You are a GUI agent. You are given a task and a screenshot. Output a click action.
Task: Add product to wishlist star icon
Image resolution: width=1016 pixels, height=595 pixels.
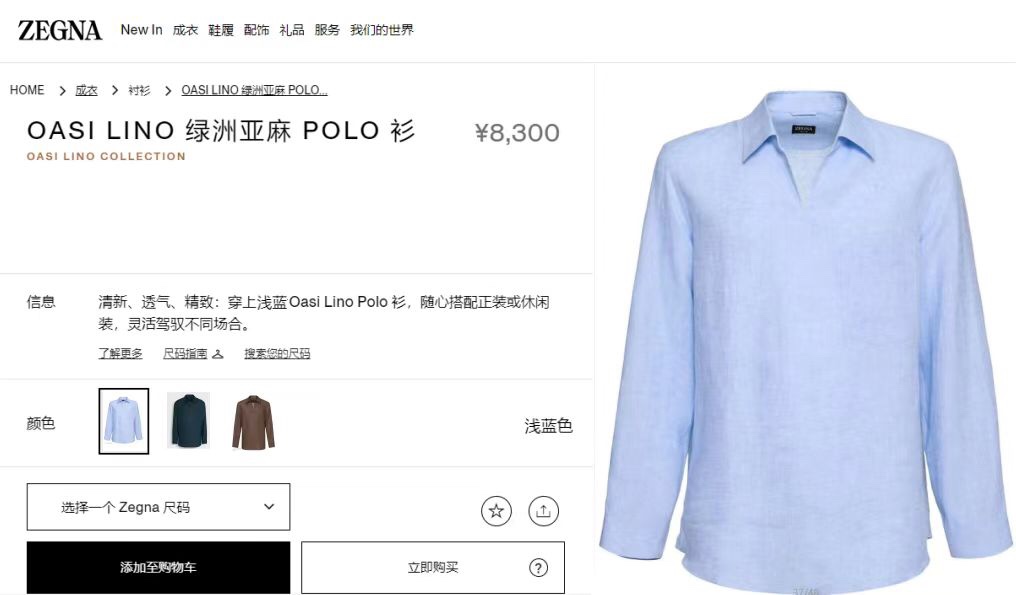[496, 511]
